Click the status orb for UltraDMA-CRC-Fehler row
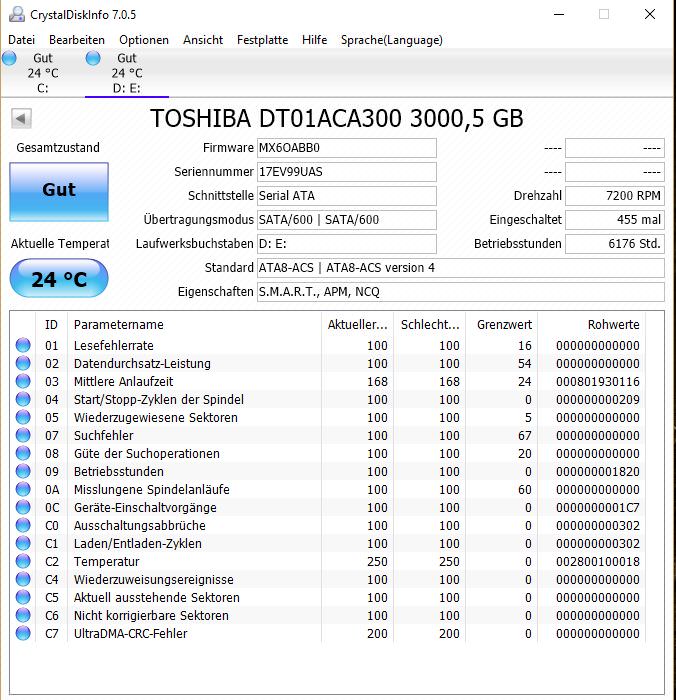676x700 pixels. point(23,633)
